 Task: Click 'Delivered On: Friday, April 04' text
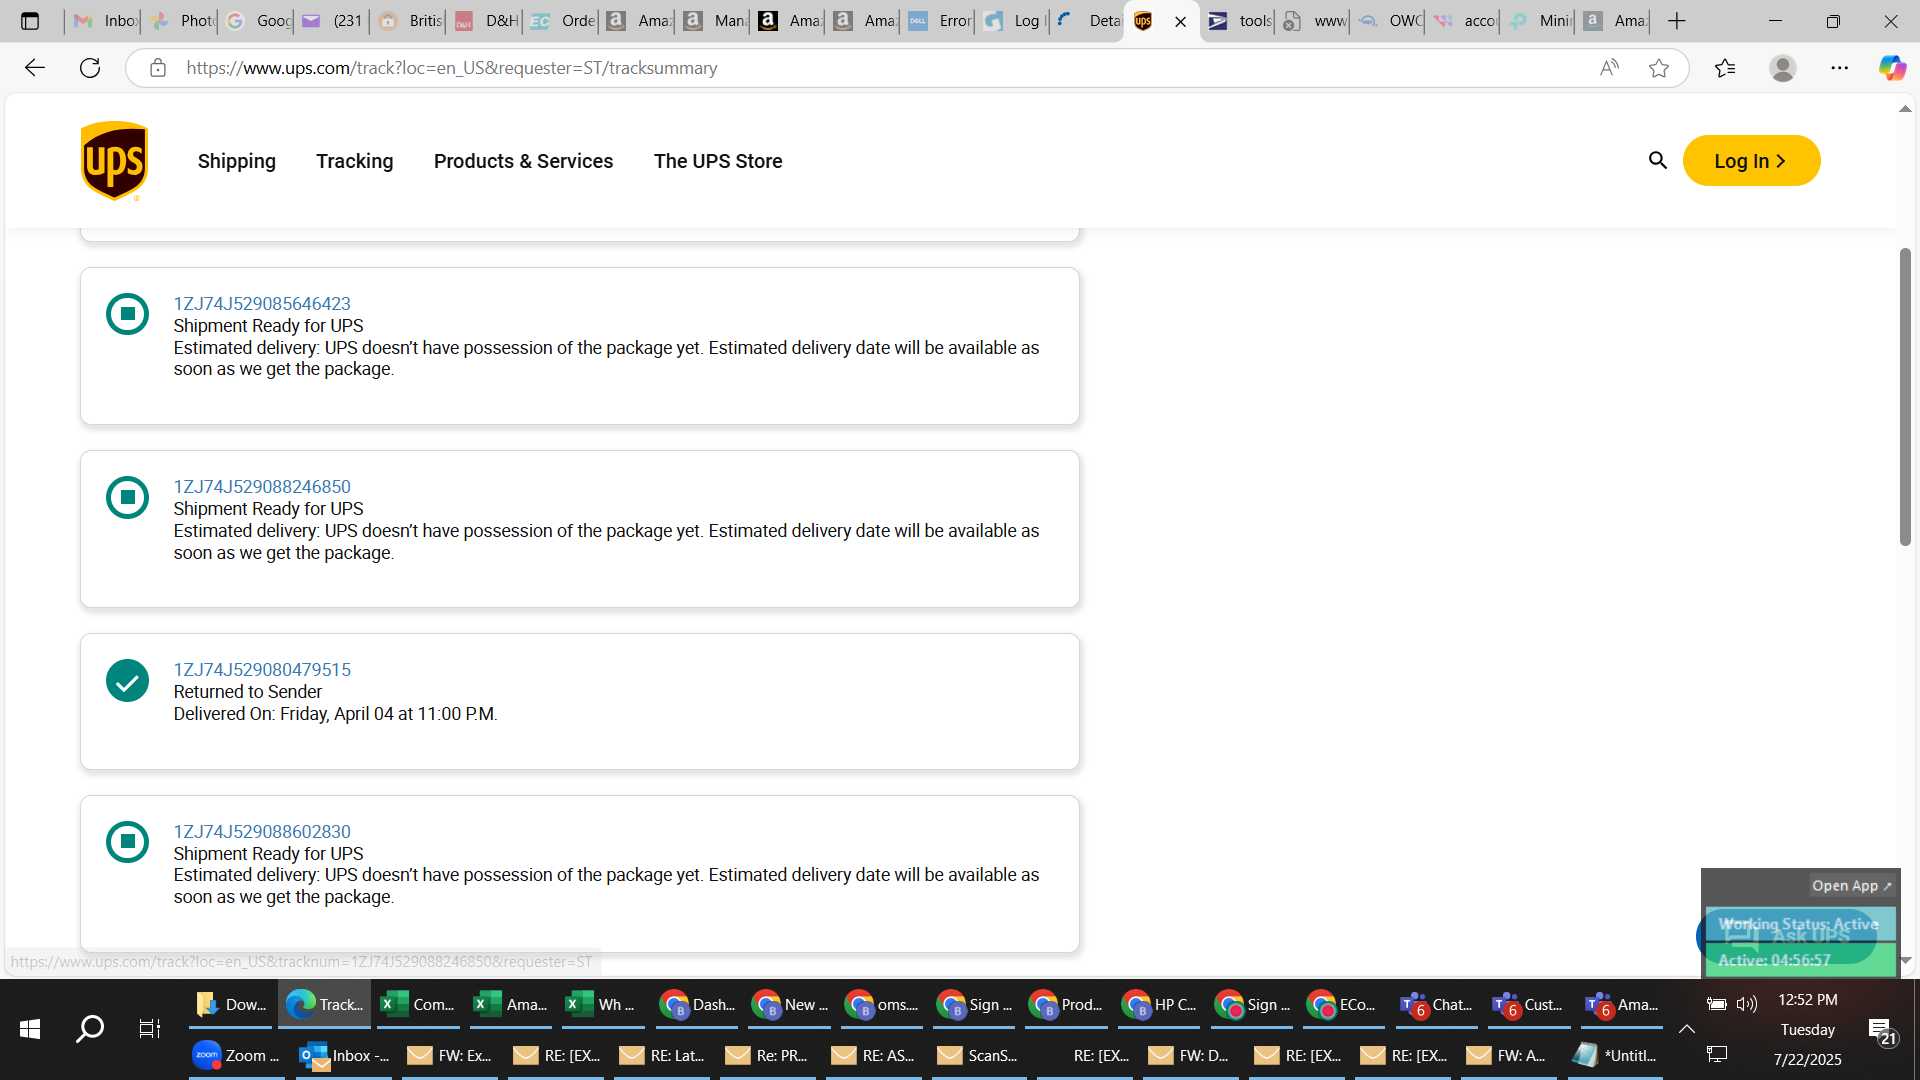pos(336,714)
